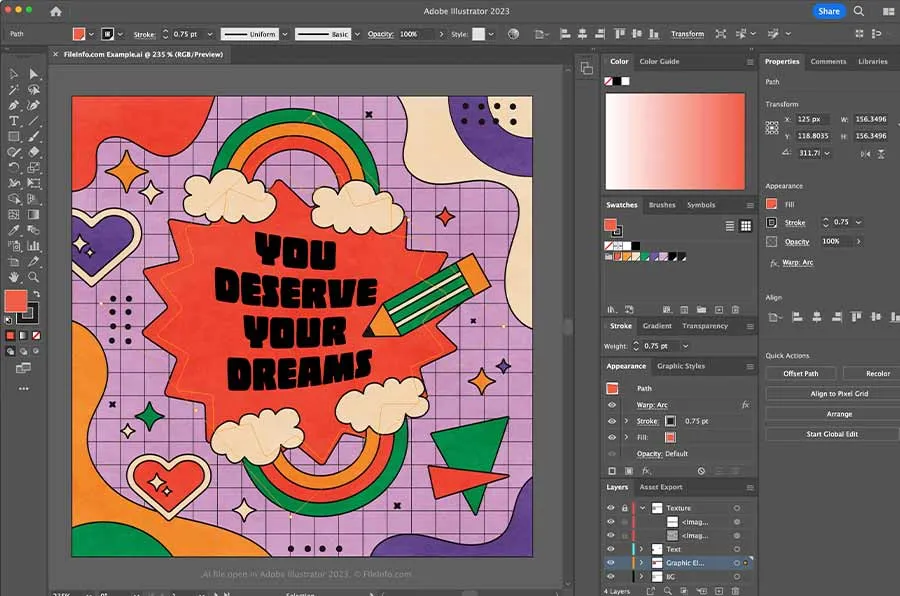Hide the Text layer visibility eye
The height and width of the screenshot is (596, 900).
coord(611,549)
